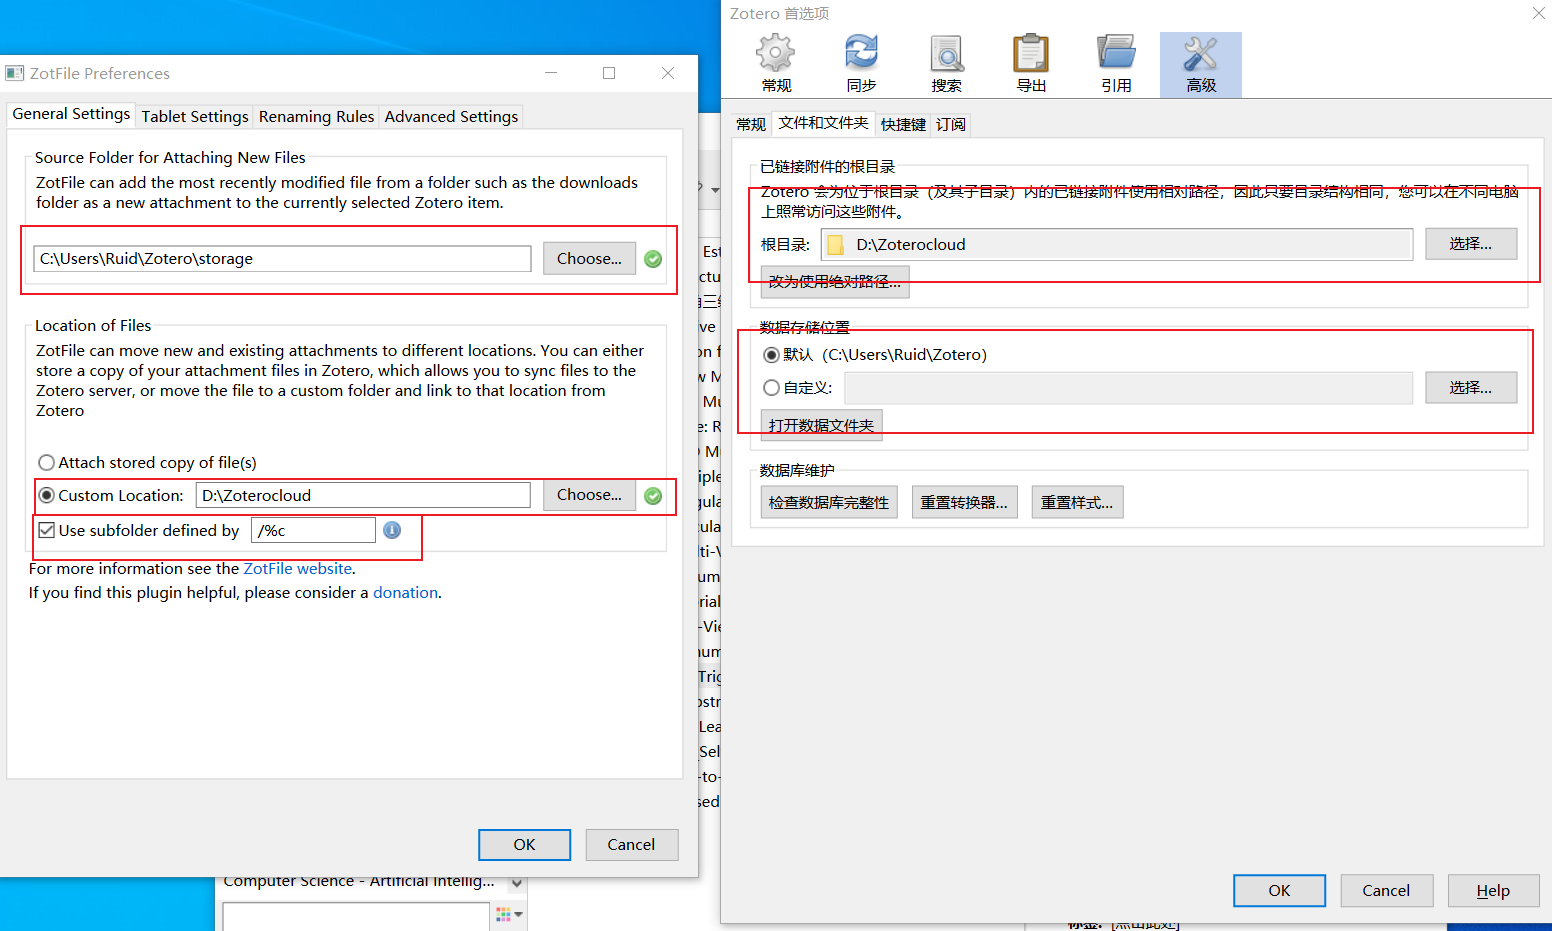Image resolution: width=1552 pixels, height=931 pixels.
Task: Switch to the 快捷键 sub-tab
Action: 903,124
